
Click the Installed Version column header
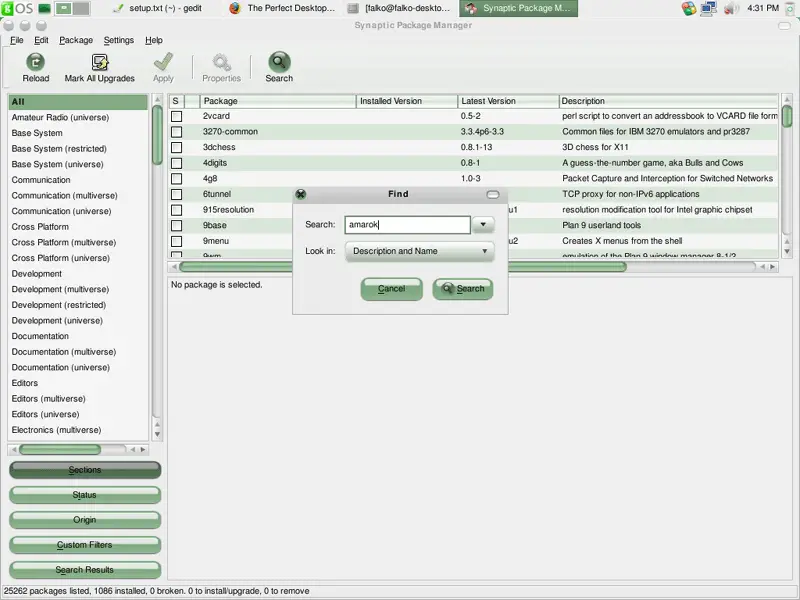407,101
